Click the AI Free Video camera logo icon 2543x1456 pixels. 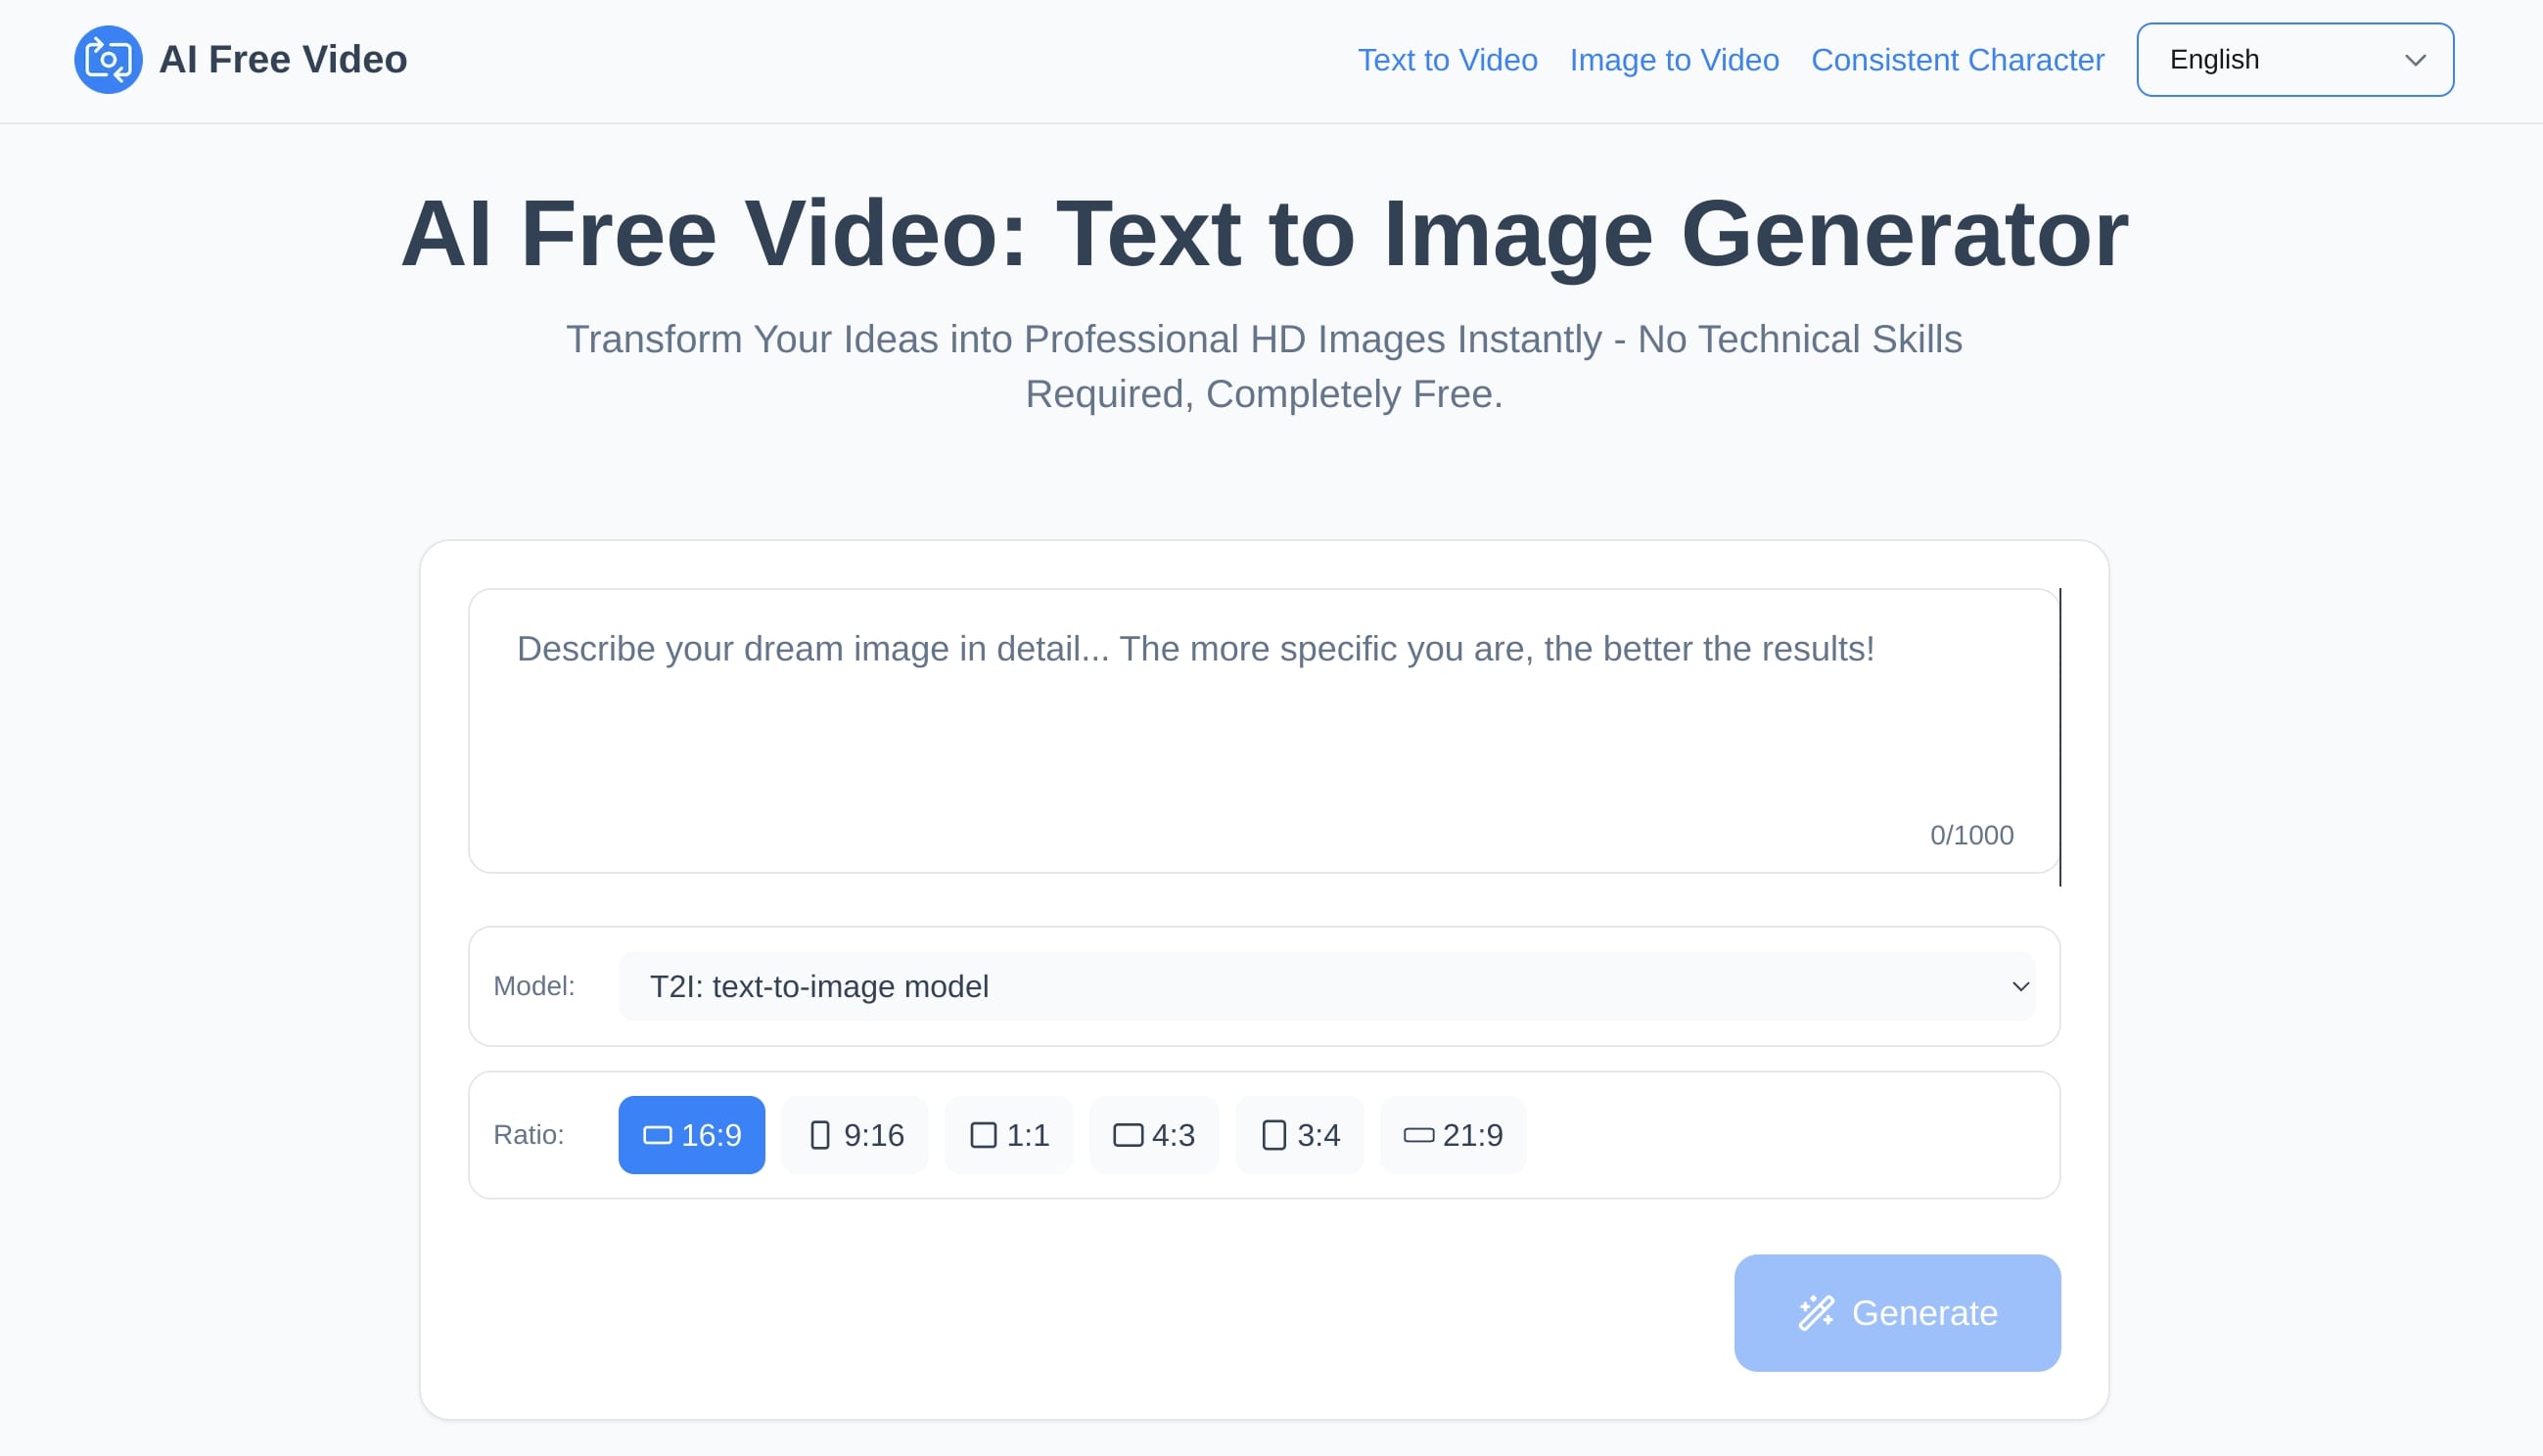[x=108, y=60]
